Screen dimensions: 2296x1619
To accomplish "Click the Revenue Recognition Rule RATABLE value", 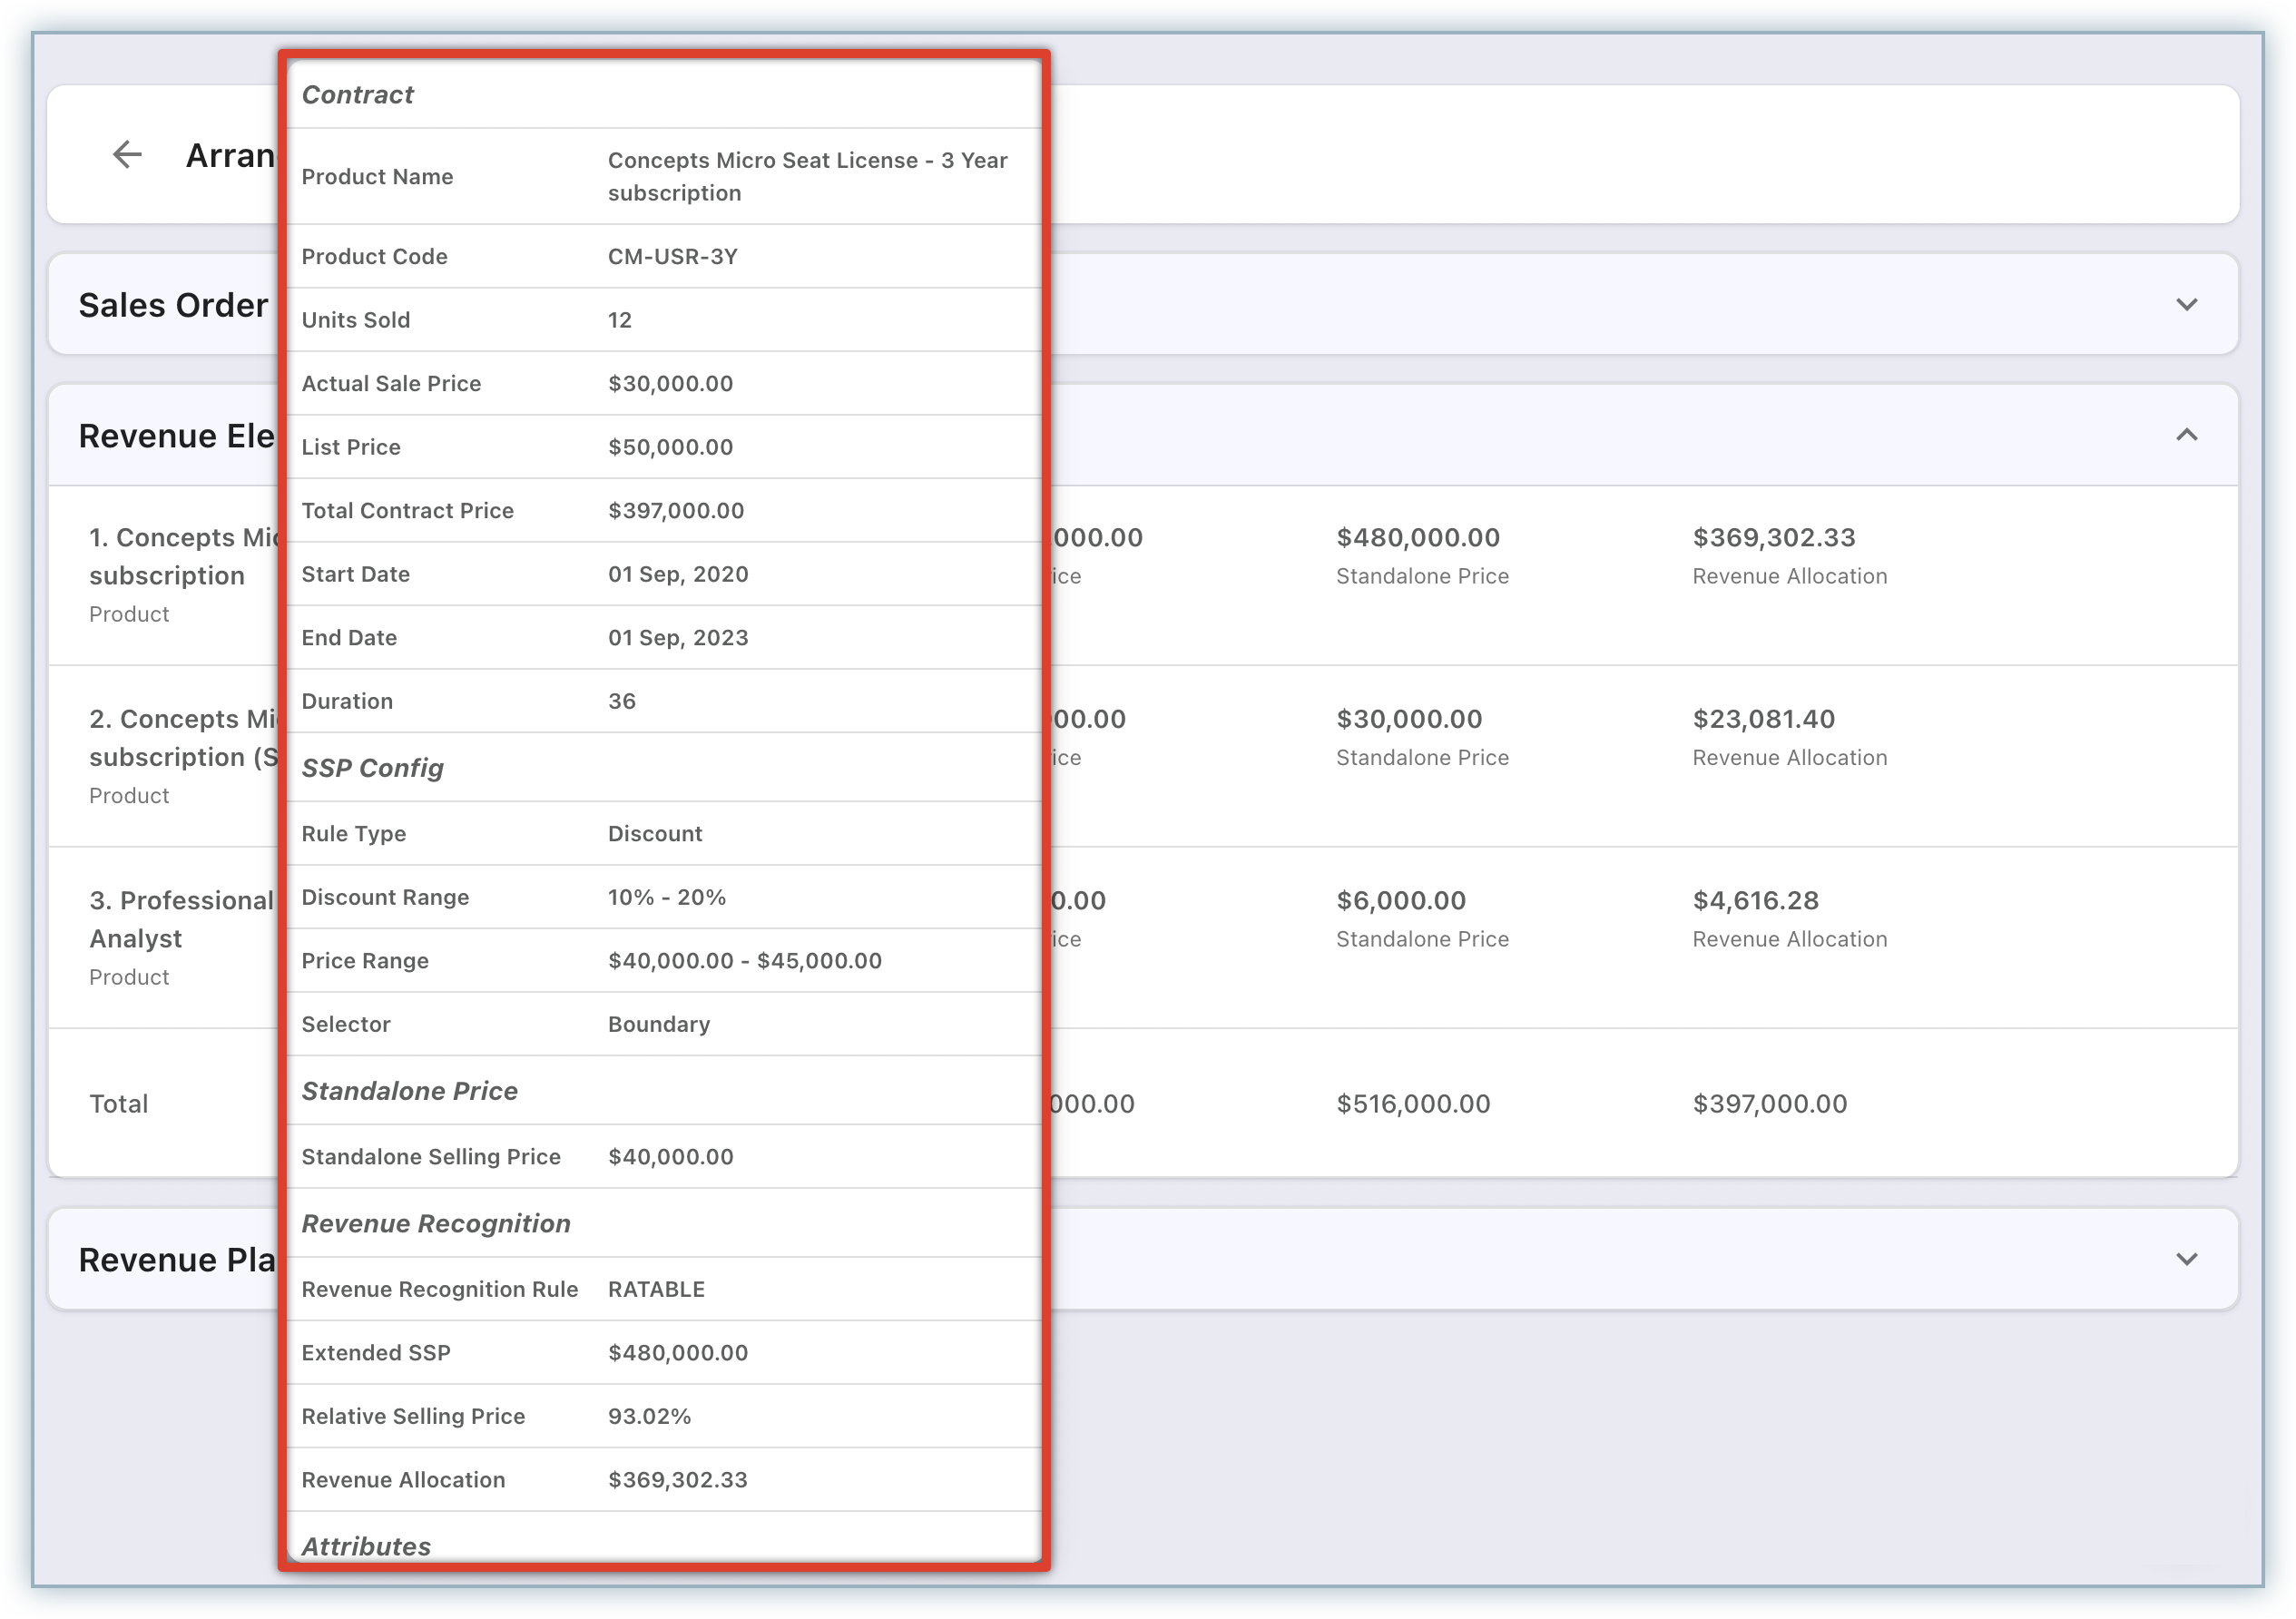I will 656,1289.
